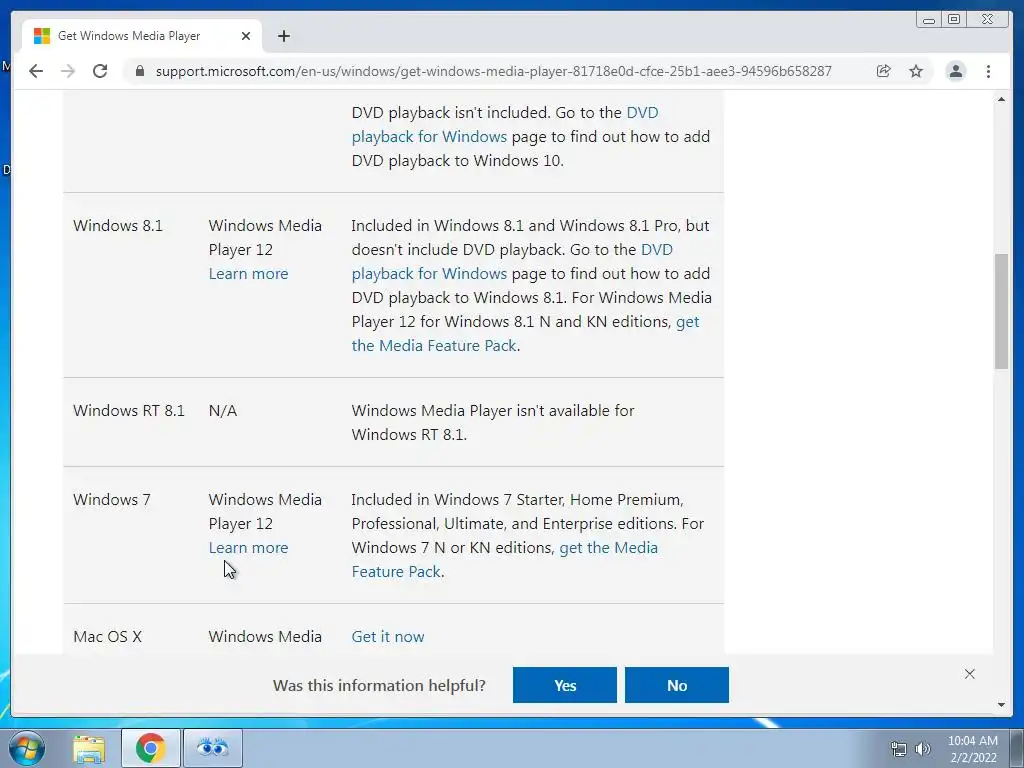The width and height of the screenshot is (1024, 768).
Task: Click the address bar URL
Action: point(494,71)
